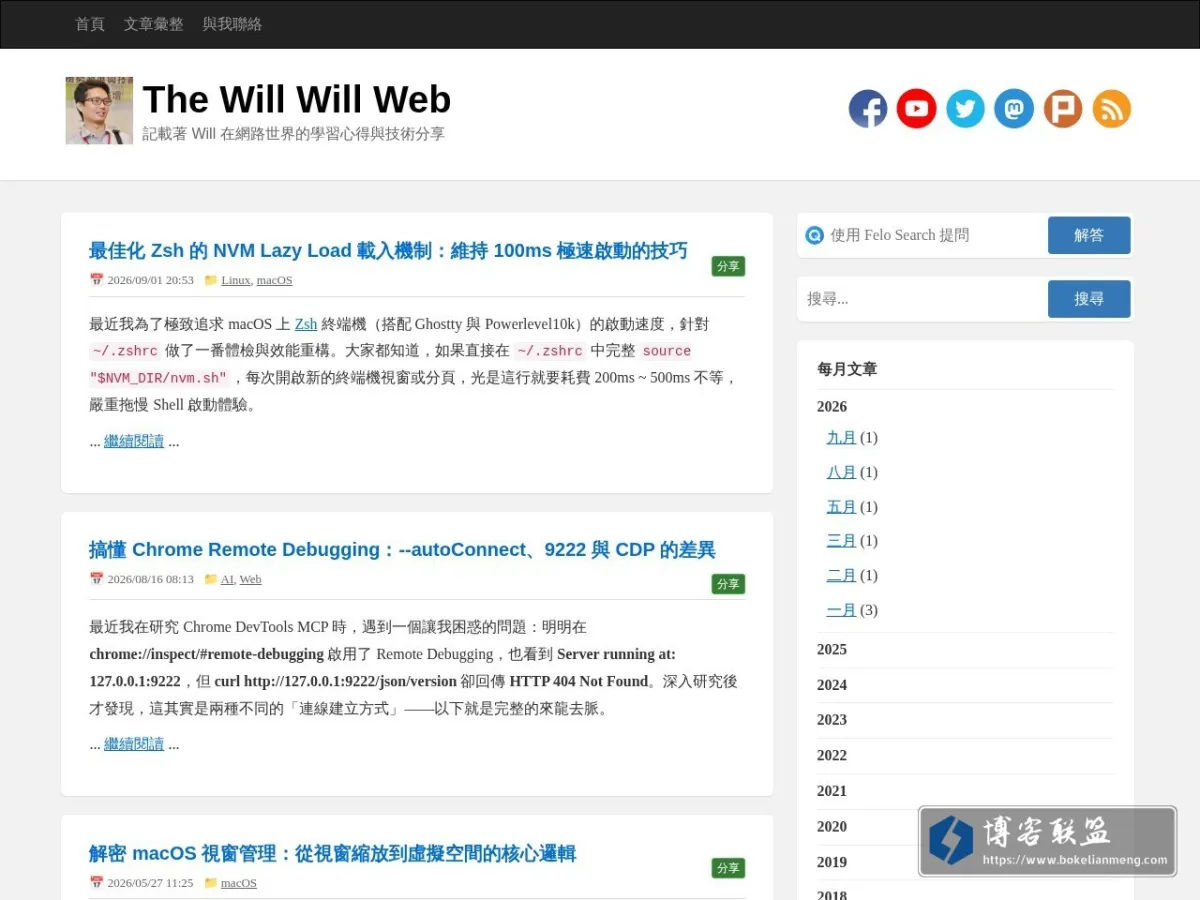Click the author avatar photo
This screenshot has width=1200, height=900.
(99, 111)
